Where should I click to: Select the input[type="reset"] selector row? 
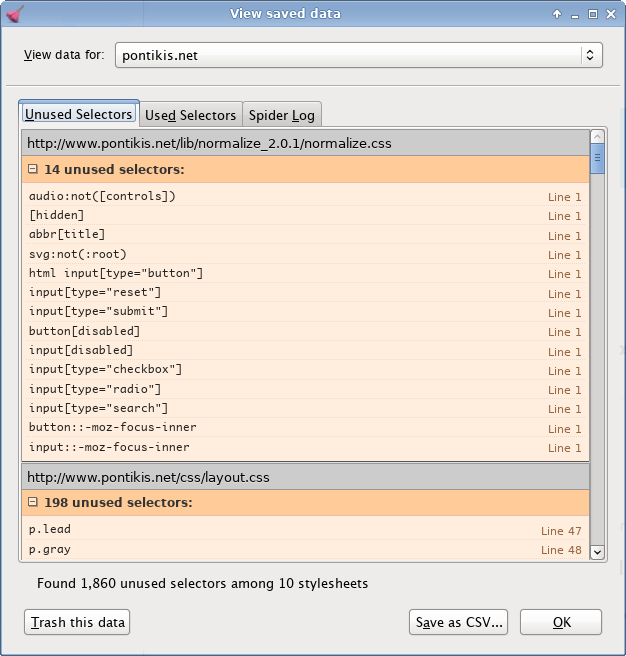click(305, 293)
